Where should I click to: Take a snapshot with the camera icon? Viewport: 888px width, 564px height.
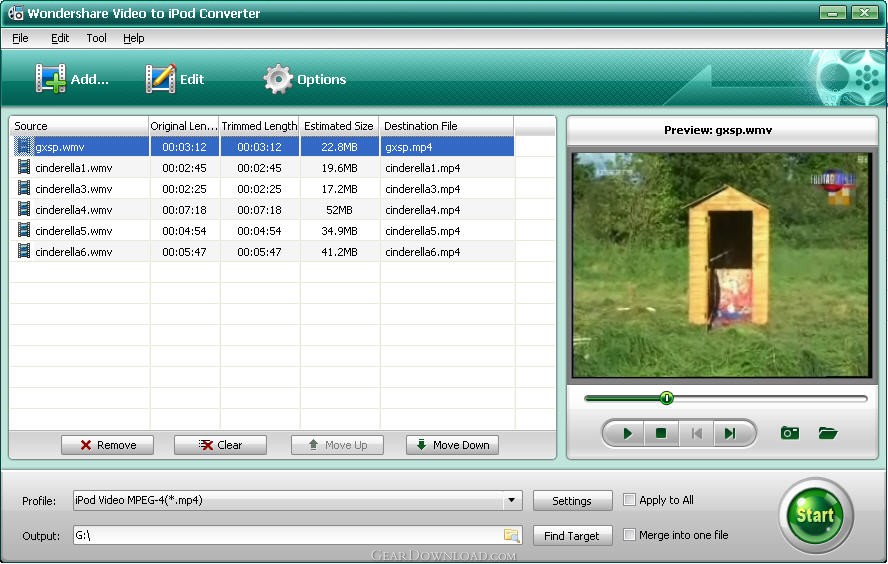click(x=789, y=433)
